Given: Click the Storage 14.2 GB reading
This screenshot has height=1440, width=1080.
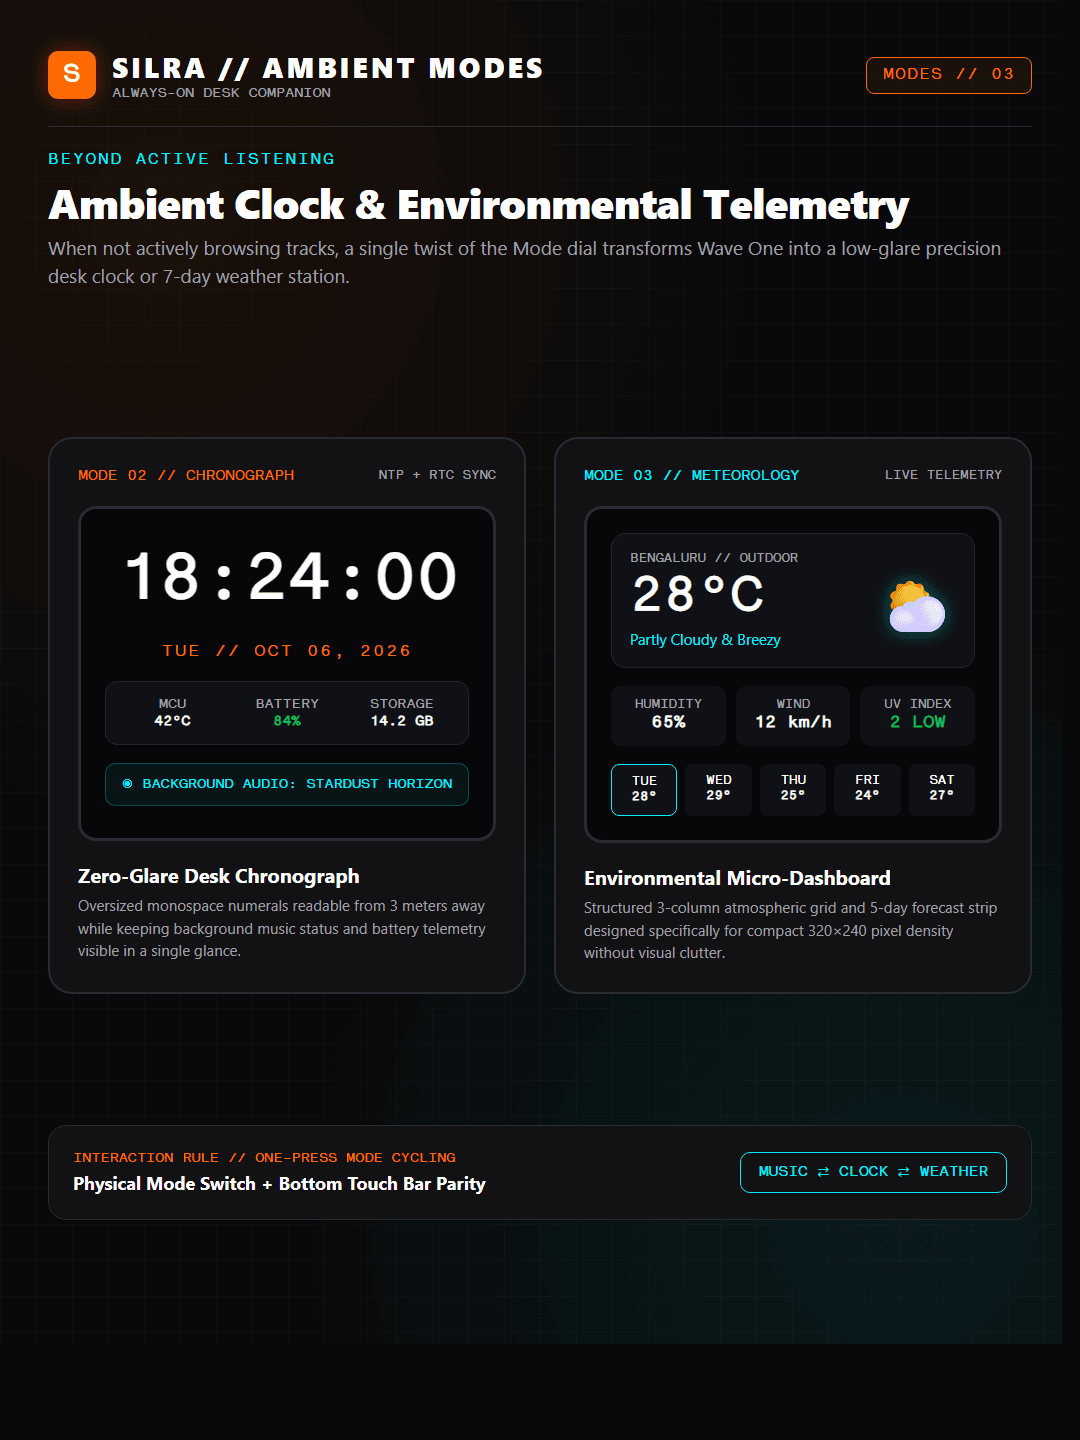Looking at the screenshot, I should (x=402, y=713).
